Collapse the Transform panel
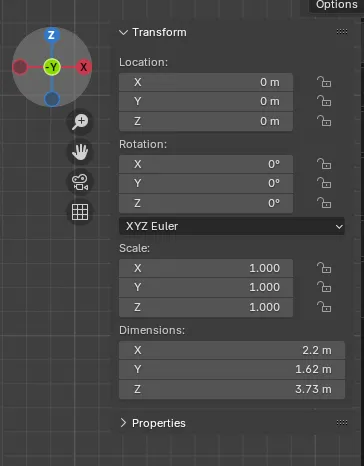The image size is (364, 466). click(x=123, y=32)
